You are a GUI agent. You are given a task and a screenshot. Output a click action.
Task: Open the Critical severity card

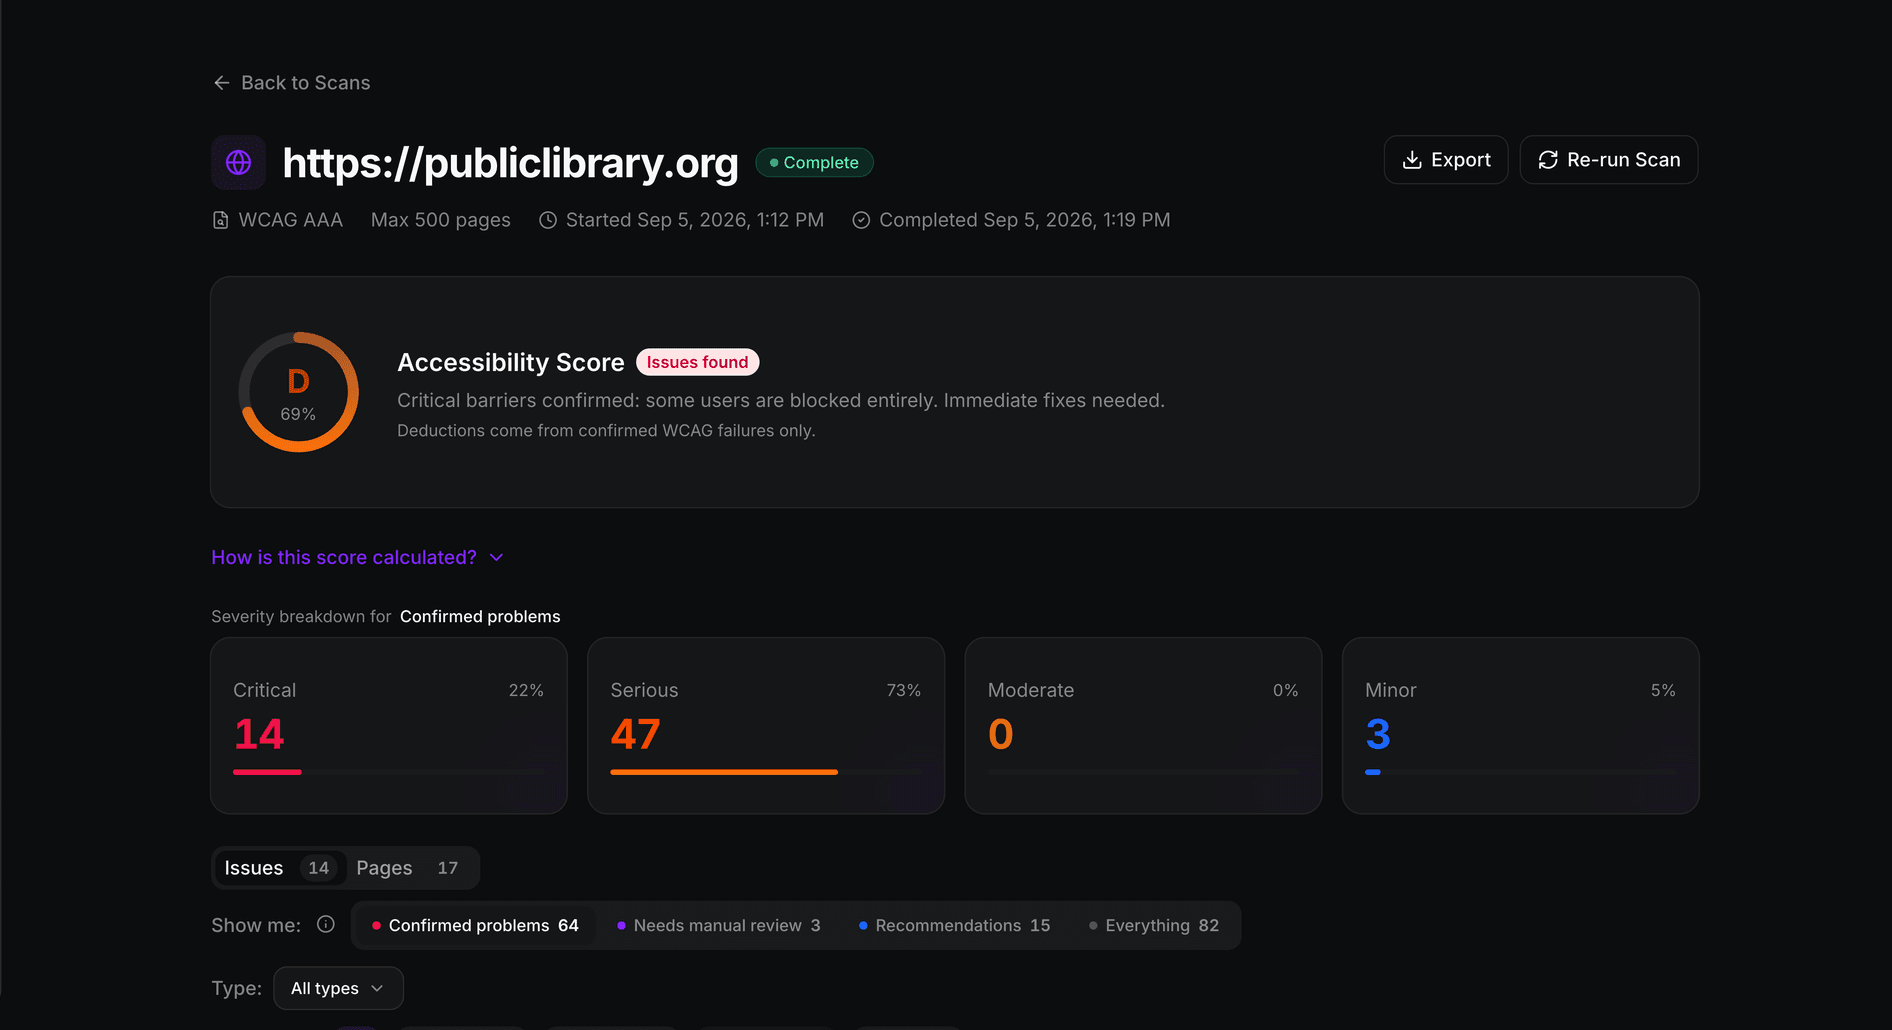(389, 726)
